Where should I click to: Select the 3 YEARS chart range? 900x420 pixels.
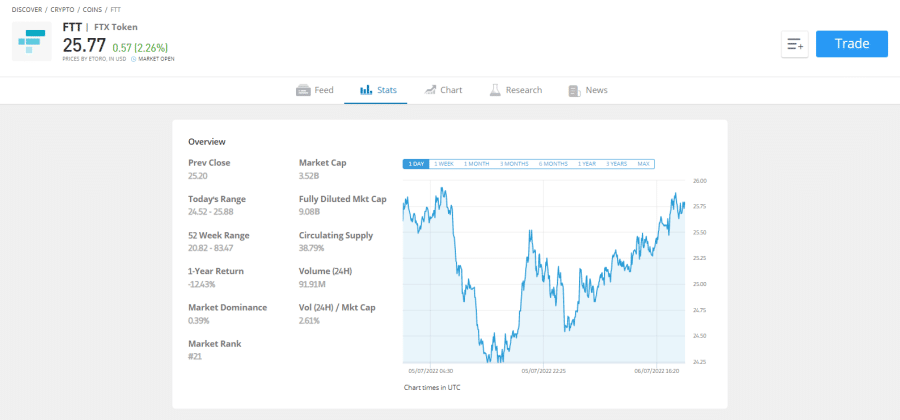[x=617, y=164]
